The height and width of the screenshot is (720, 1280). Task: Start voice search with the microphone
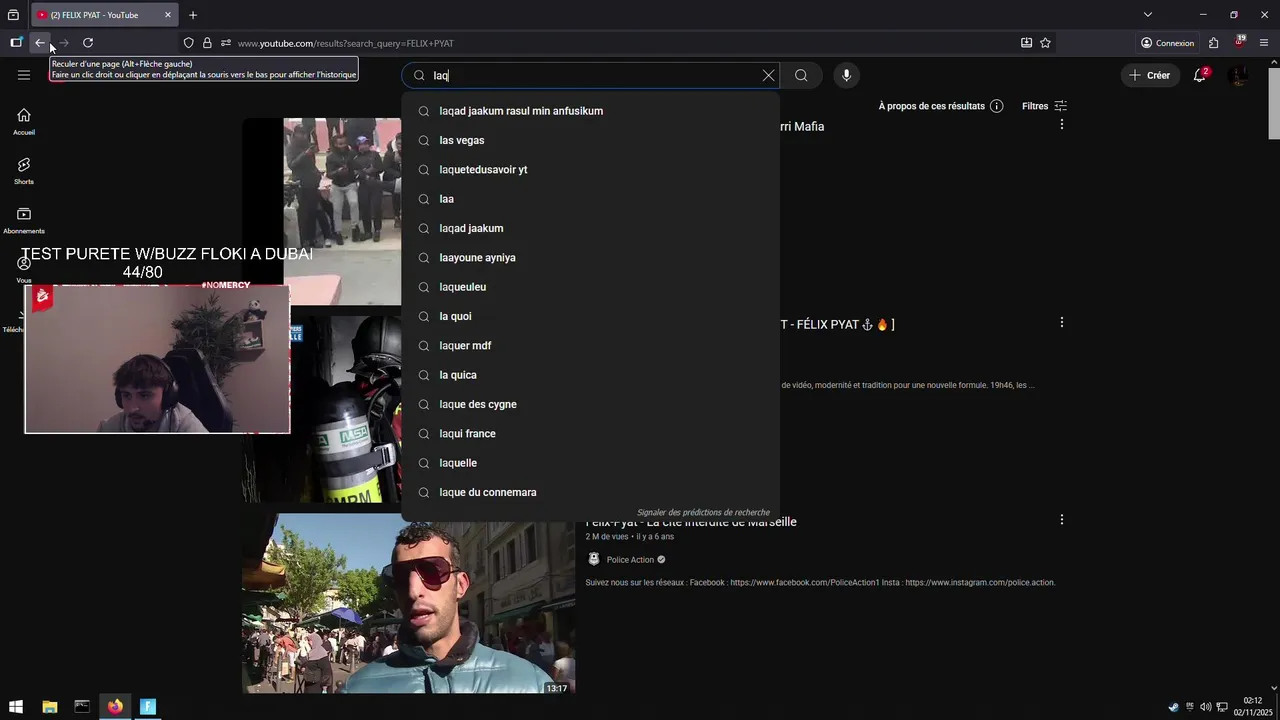point(846,75)
